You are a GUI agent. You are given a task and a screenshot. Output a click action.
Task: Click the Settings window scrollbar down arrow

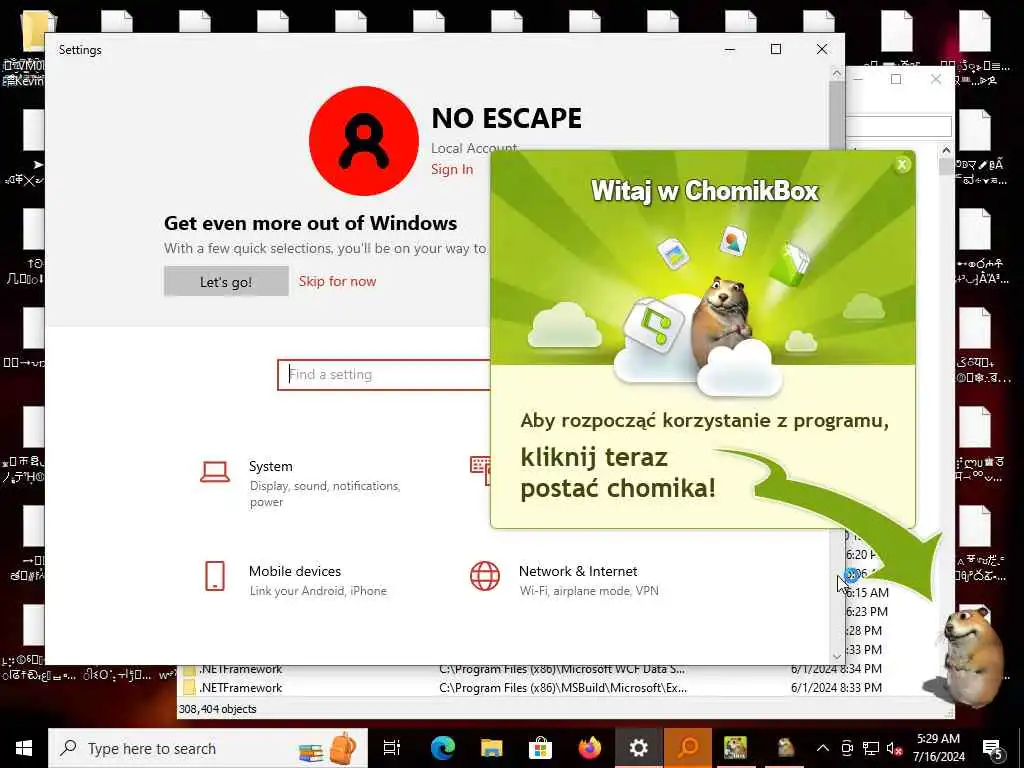[837, 656]
